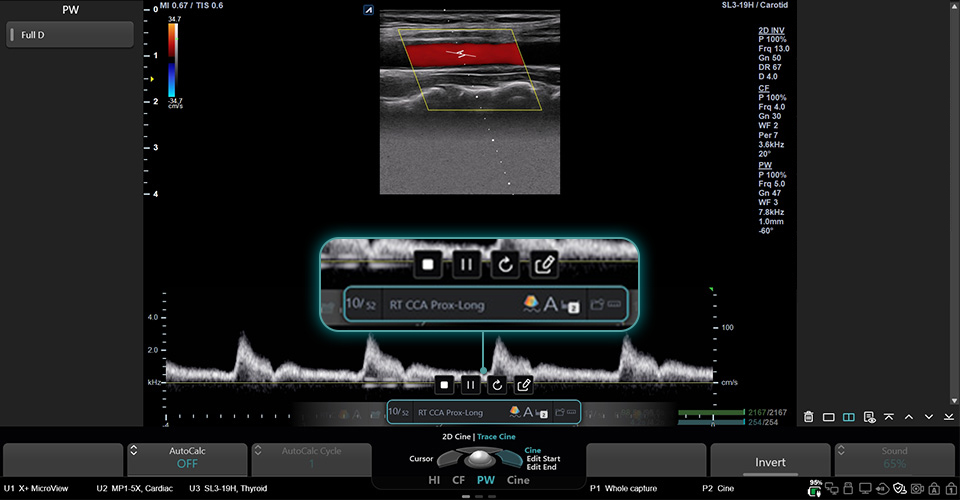Image resolution: width=960 pixels, height=500 pixels.
Task: Jump to last thumbnail with bottom arrow
Action: 948,417
